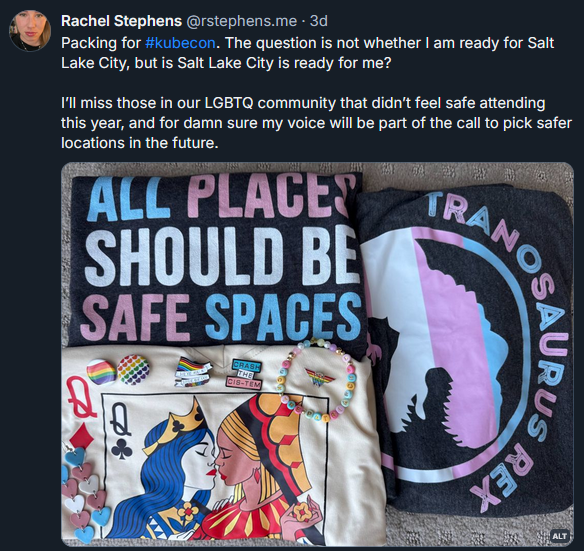Image resolution: width=584 pixels, height=551 pixels.
Task: Click the paragraph about the LGBTQ community
Action: tap(316, 123)
